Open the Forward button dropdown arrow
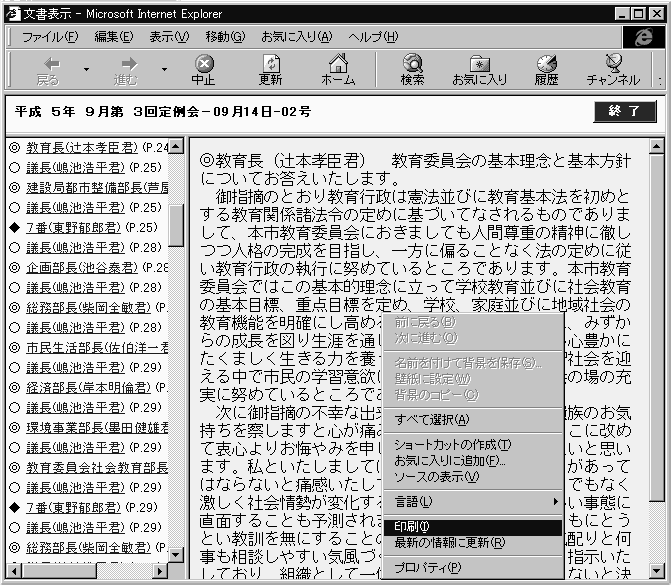Viewport: 671px width, 585px height. tap(163, 70)
